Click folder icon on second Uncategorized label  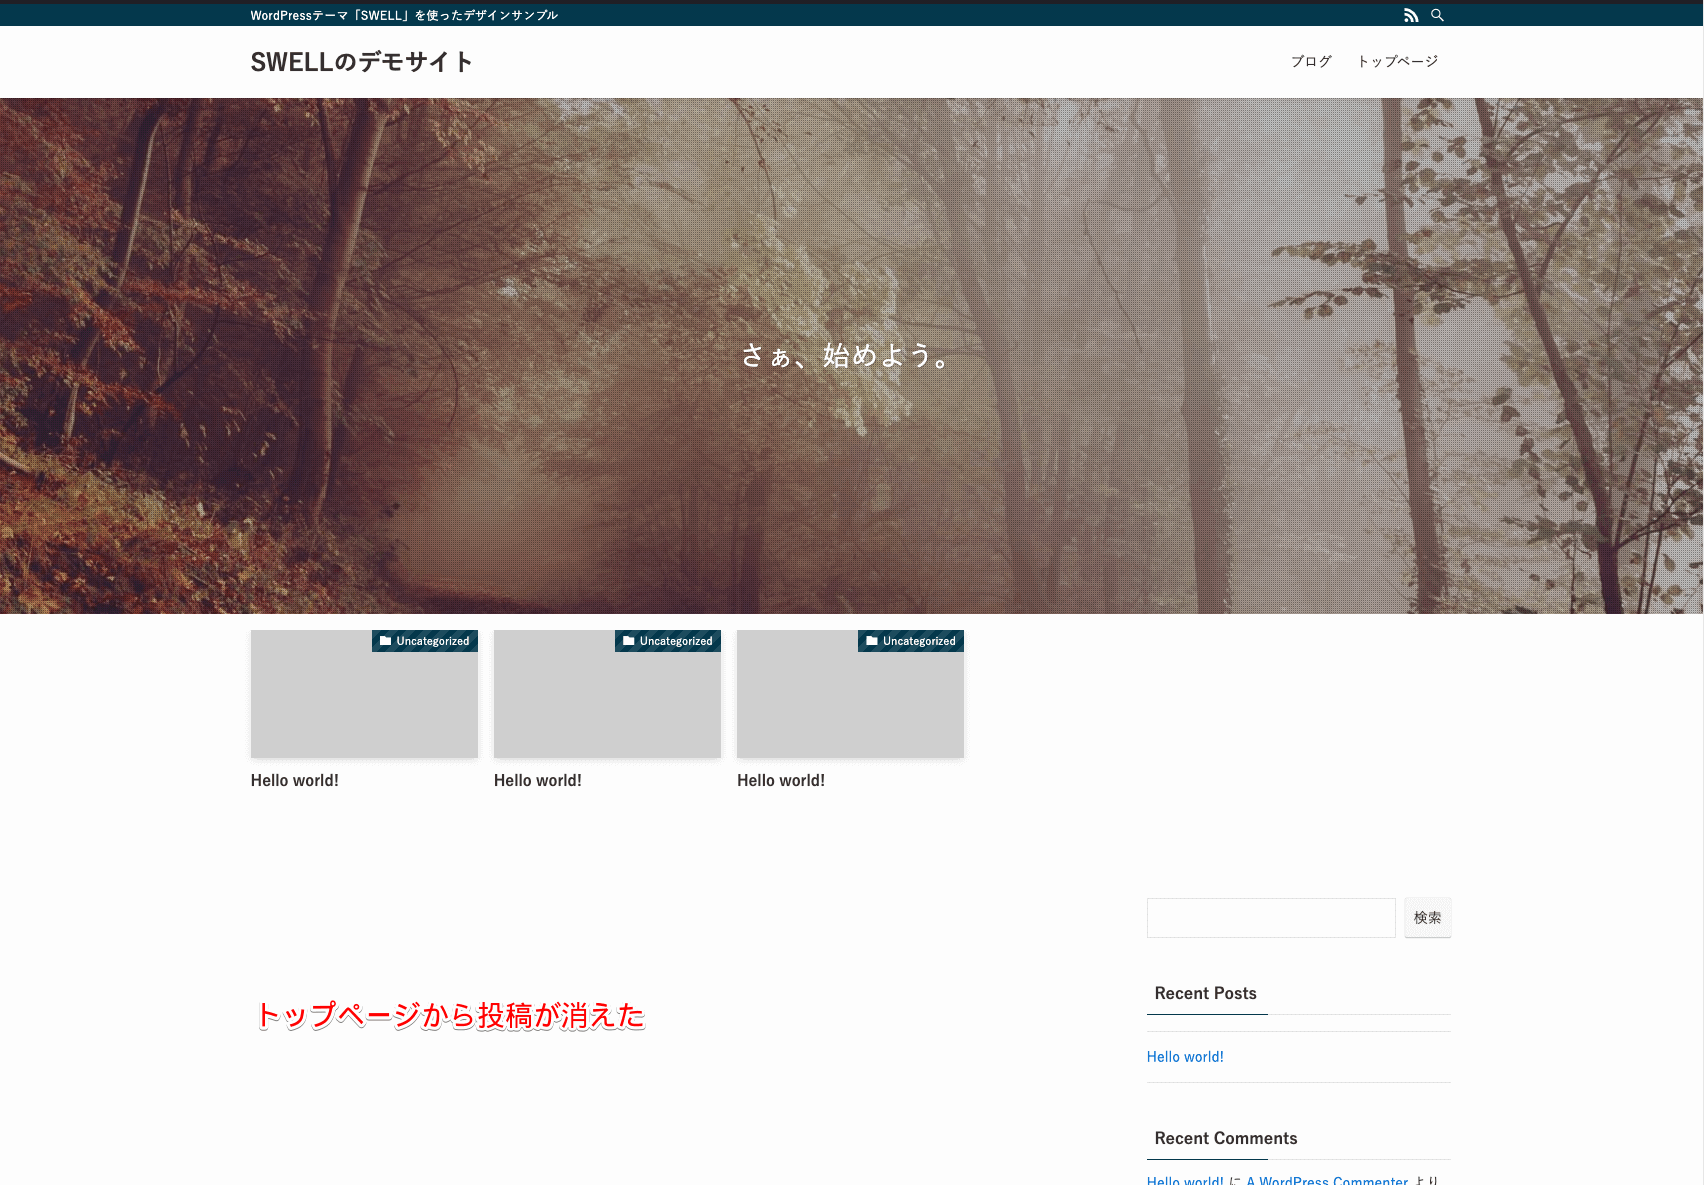(627, 641)
